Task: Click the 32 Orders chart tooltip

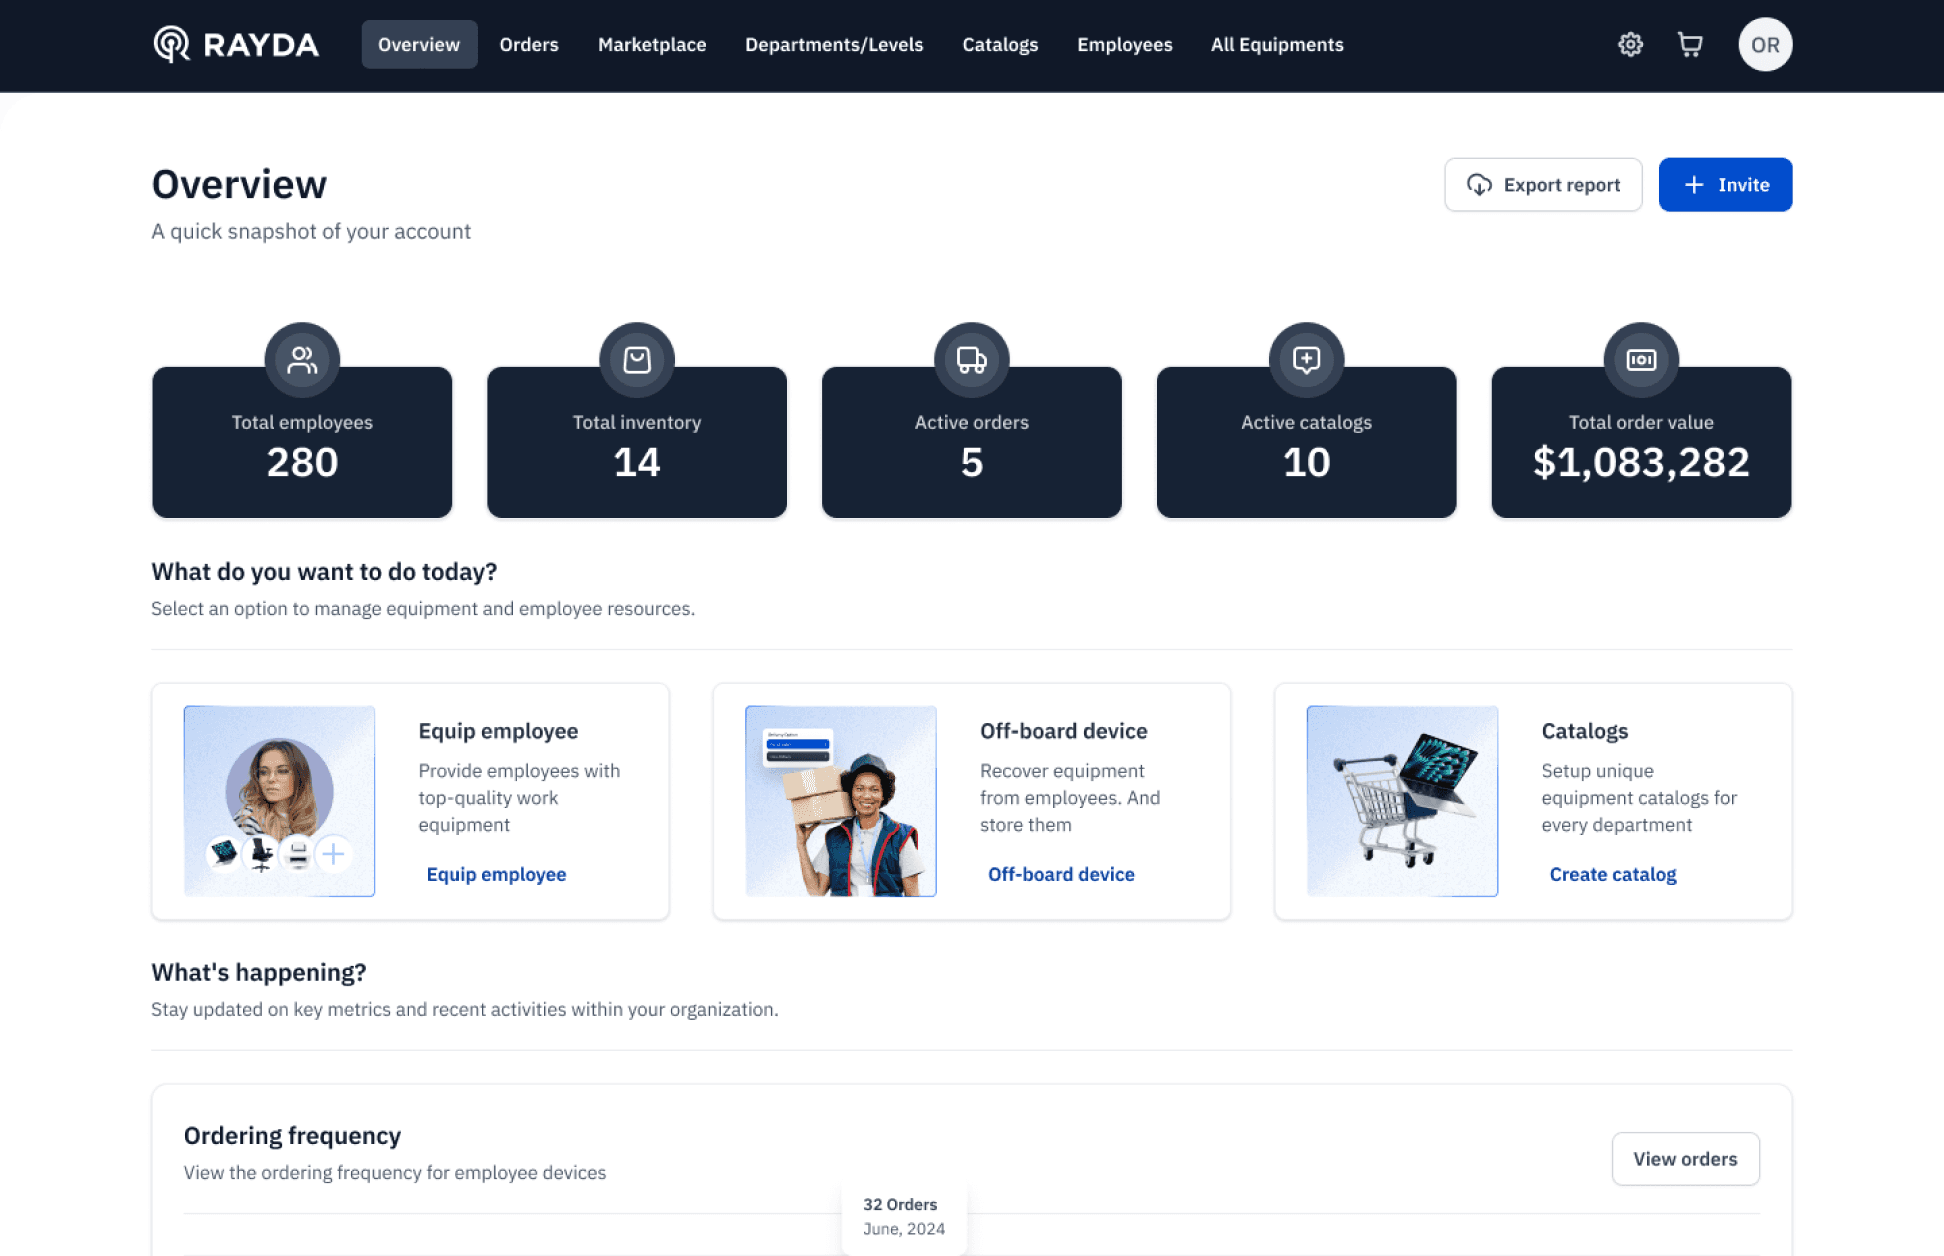Action: tap(904, 1217)
